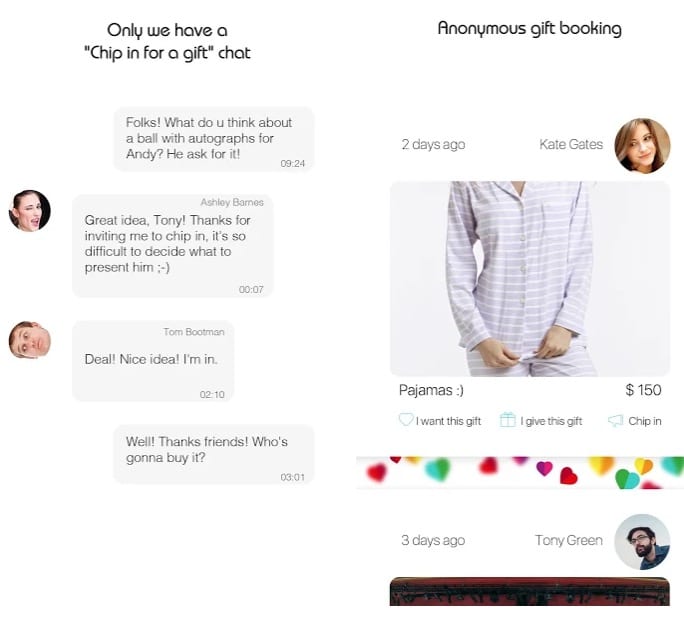Click the Kate Gates name link
This screenshot has width=684, height=620.
coord(571,144)
